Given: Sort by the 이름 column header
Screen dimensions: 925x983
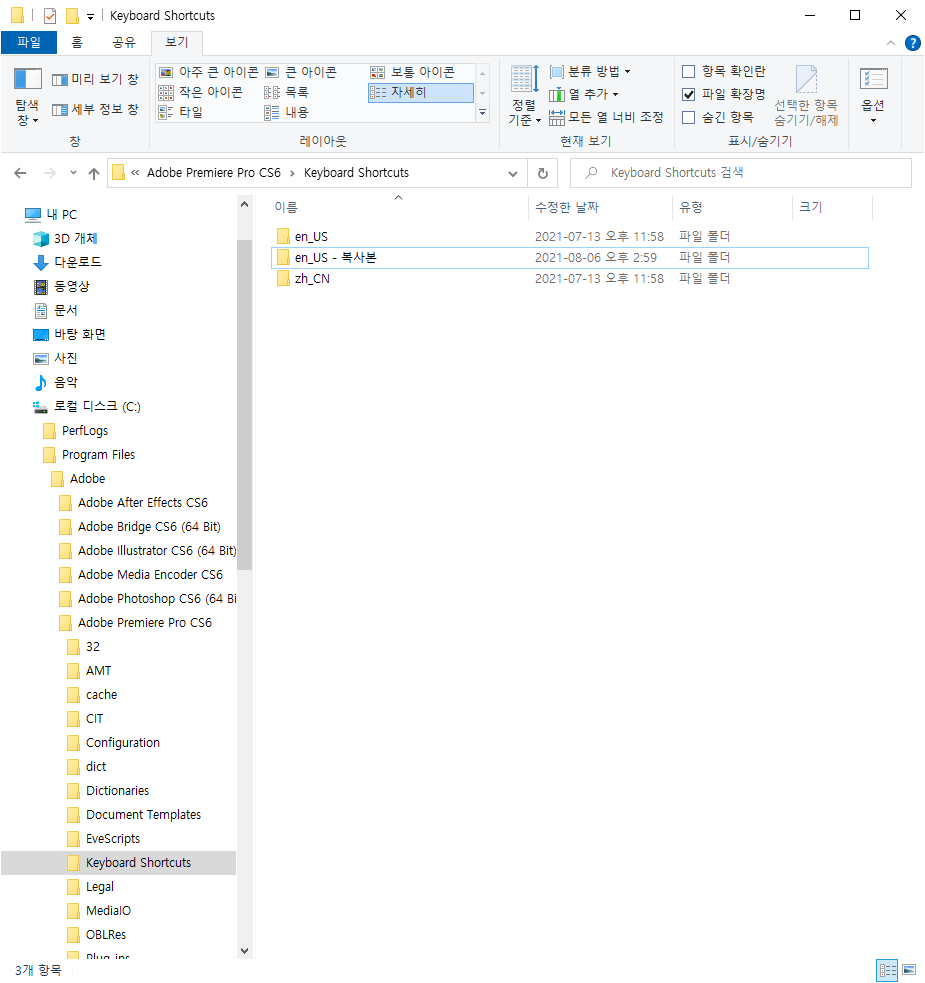Looking at the screenshot, I should [399, 207].
